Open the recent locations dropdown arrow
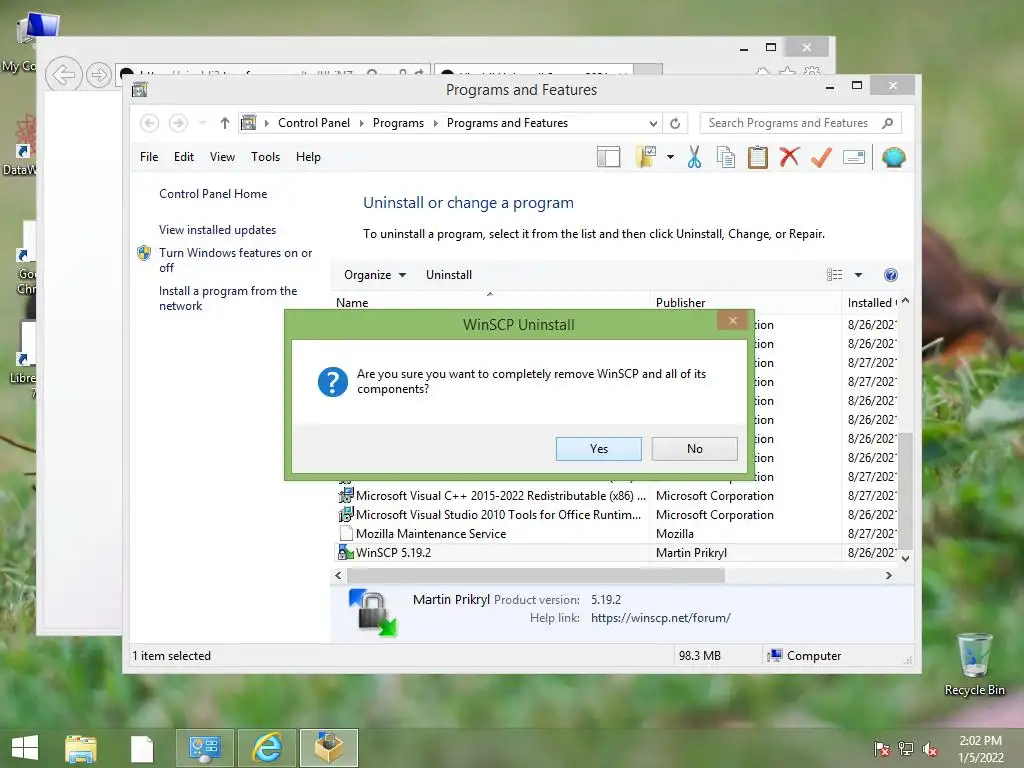Viewport: 1024px width, 768px height. (202, 123)
